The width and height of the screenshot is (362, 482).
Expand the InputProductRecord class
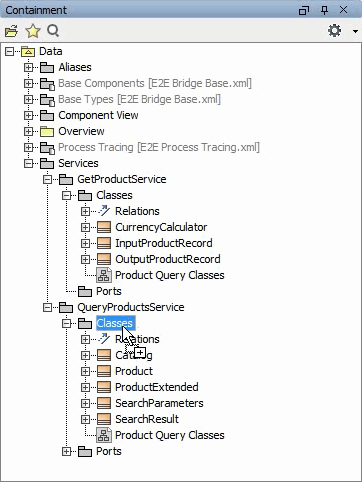(x=85, y=243)
